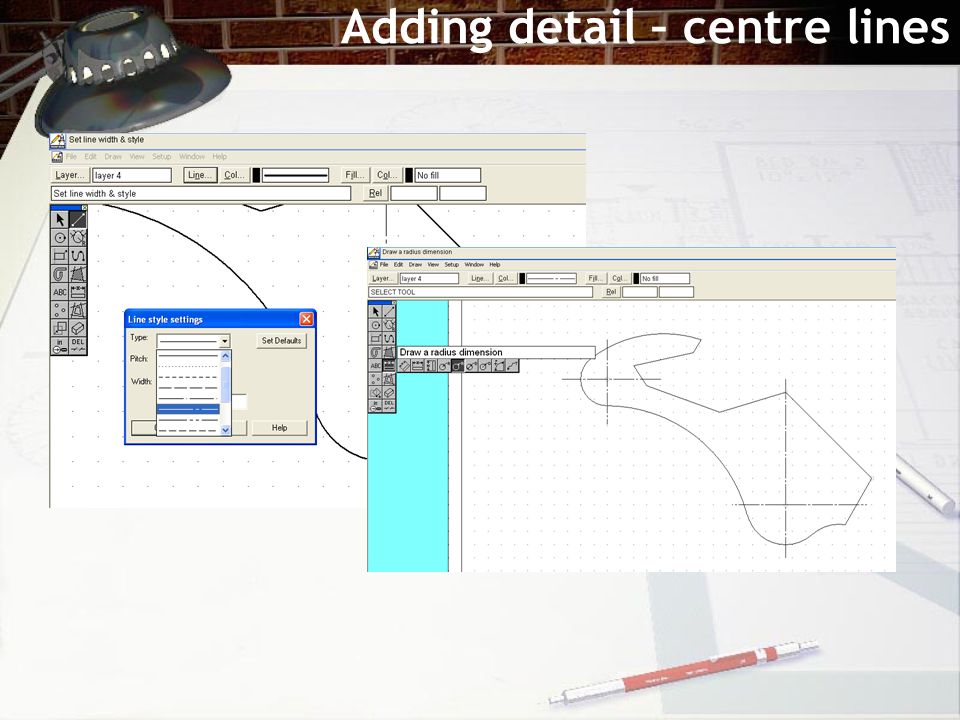
Task: Pick the S-curve path tool in the radius dimension window
Action: click(x=389, y=339)
